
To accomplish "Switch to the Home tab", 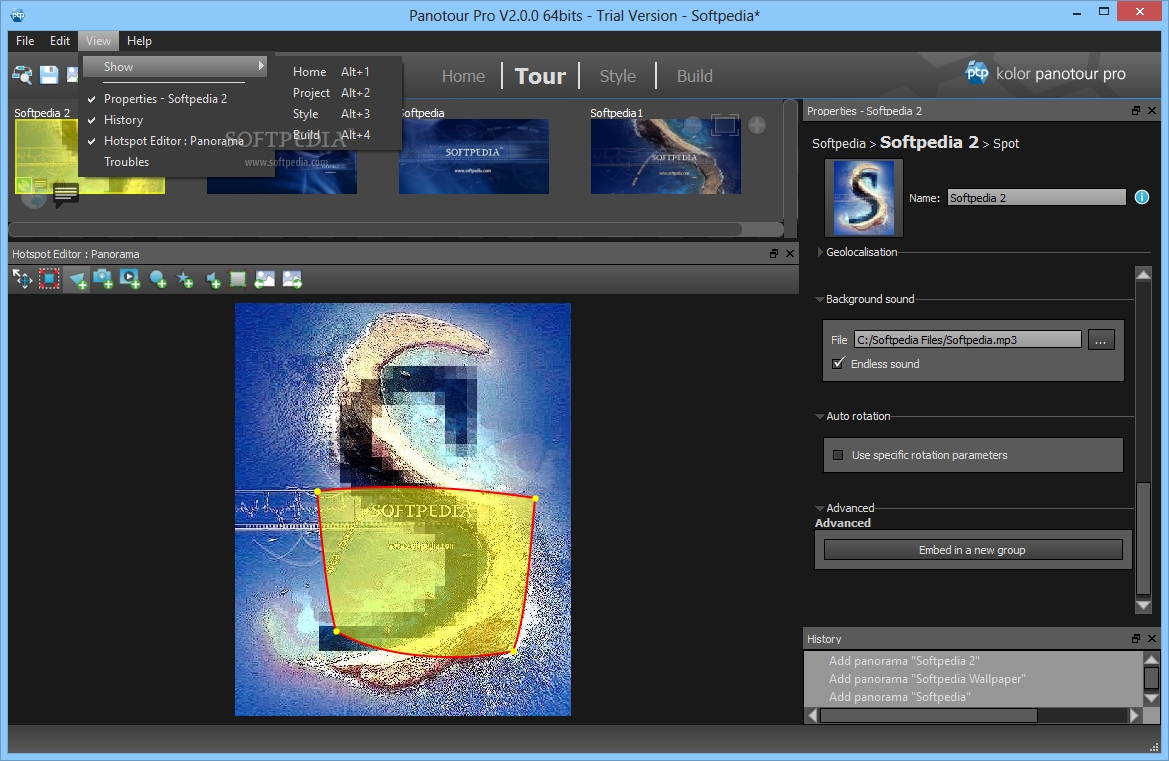I will click(463, 76).
